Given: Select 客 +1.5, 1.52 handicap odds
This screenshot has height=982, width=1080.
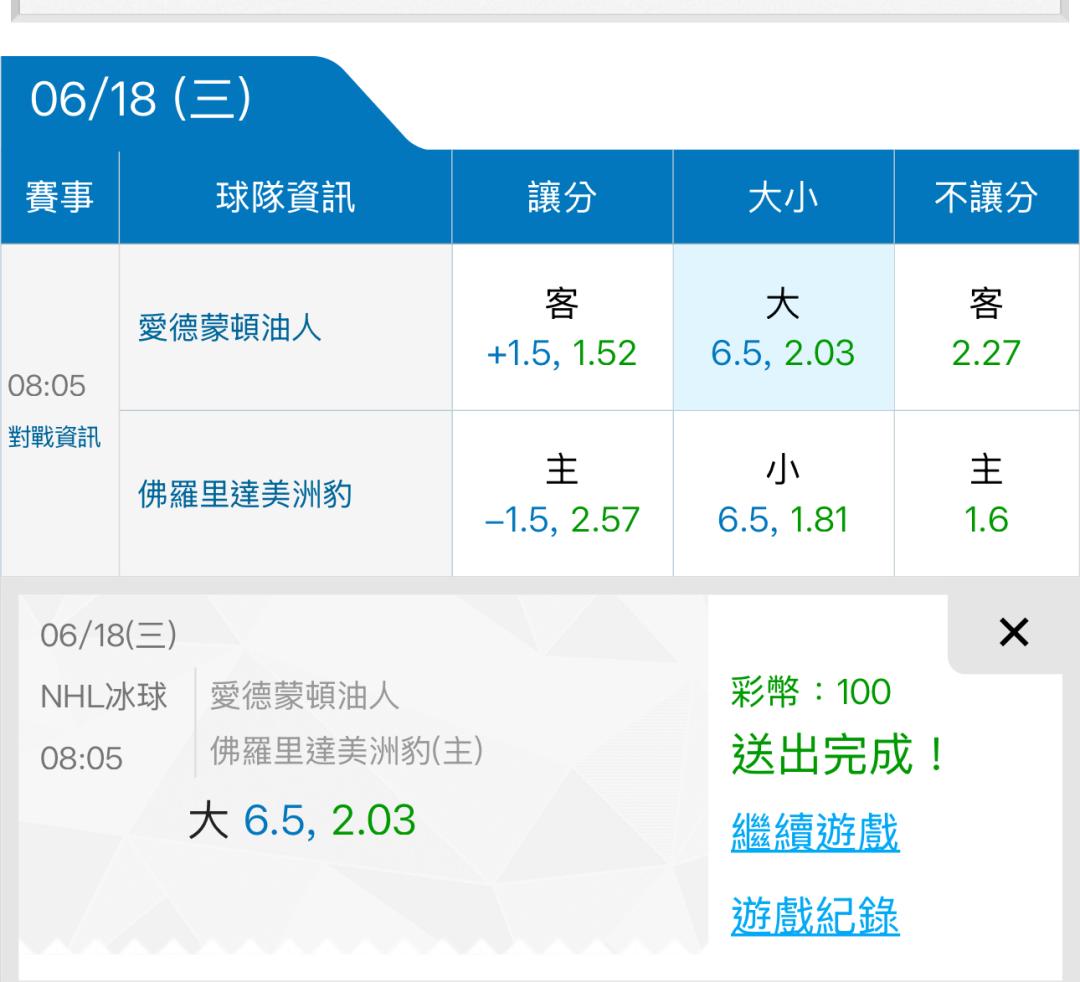Looking at the screenshot, I should [x=561, y=328].
